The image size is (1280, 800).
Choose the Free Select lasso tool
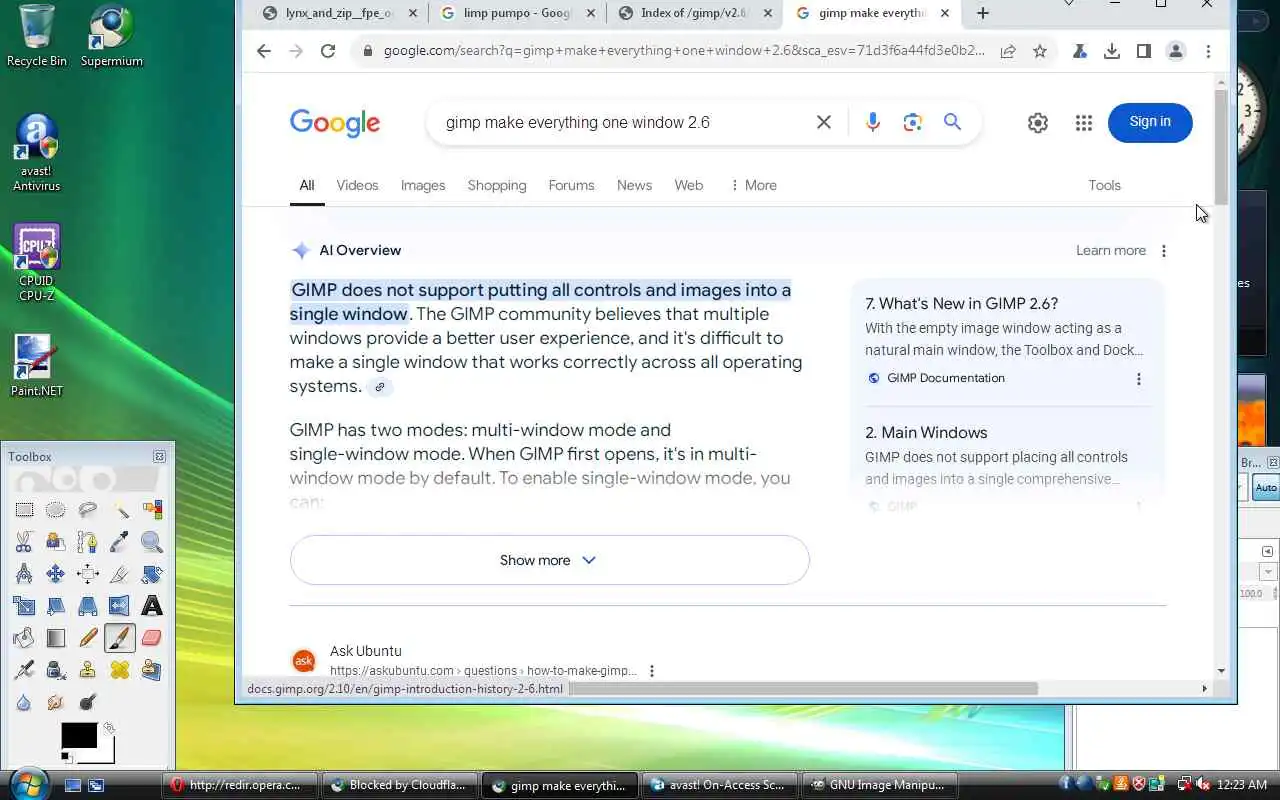pos(88,510)
